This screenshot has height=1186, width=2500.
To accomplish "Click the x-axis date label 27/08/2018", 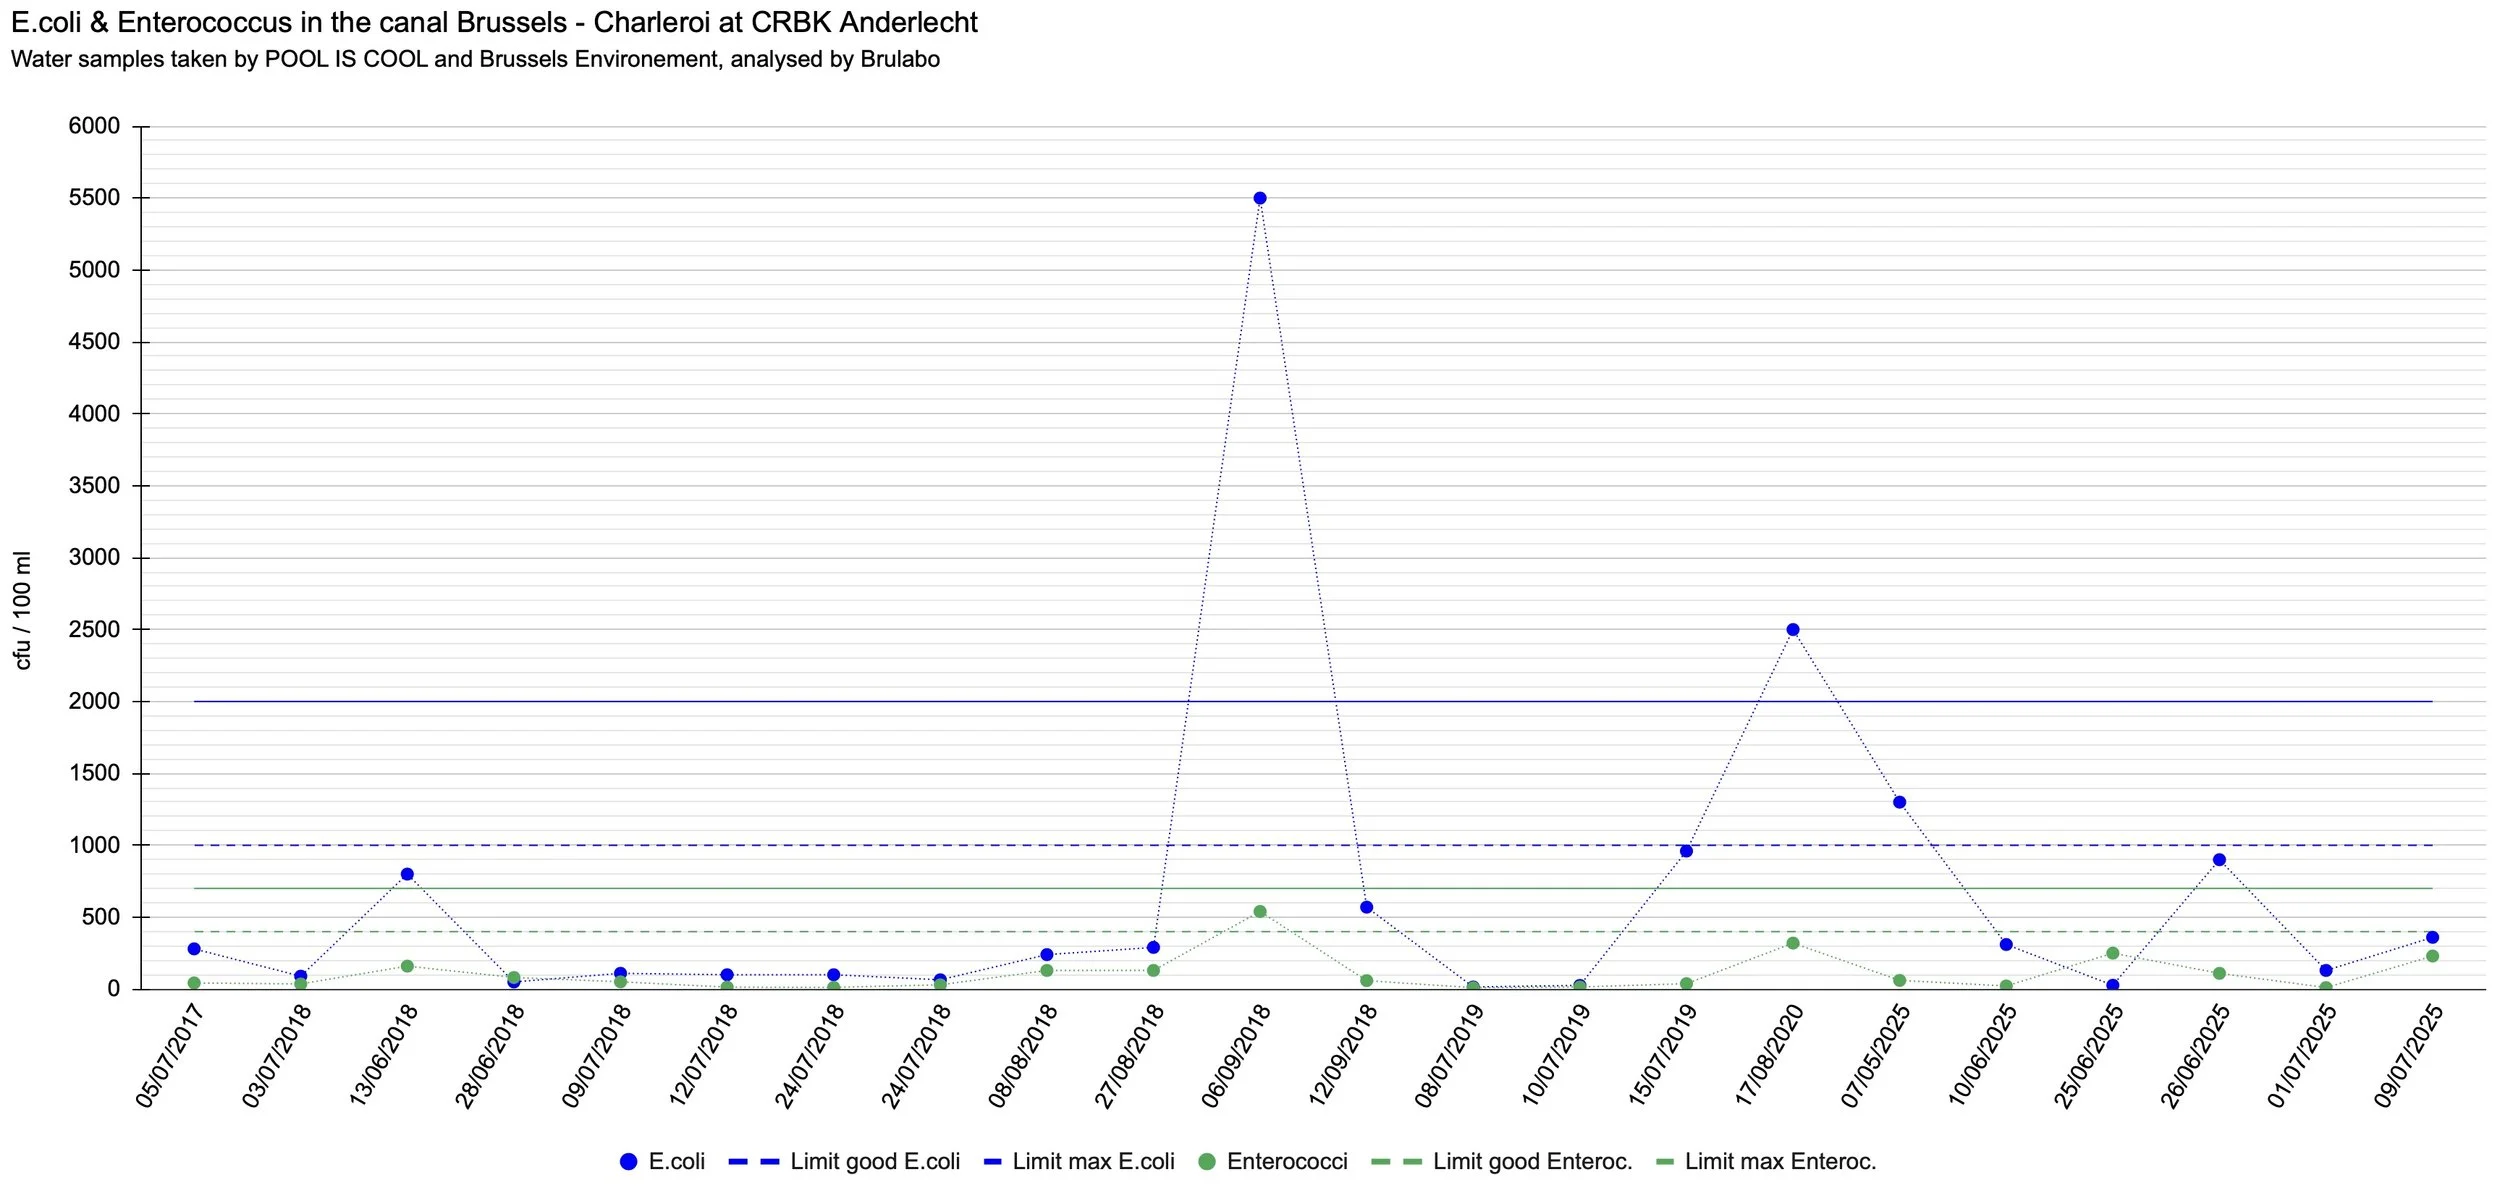I will pos(1128,1056).
